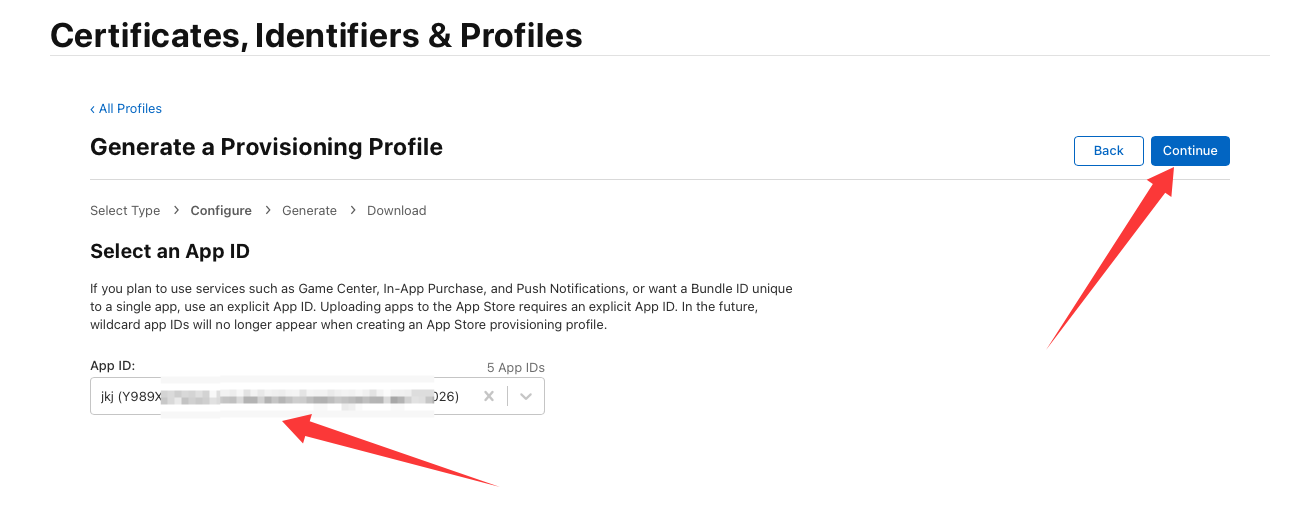This screenshot has width=1303, height=512.
Task: Click the chevron separator before Download
Action: pyautogui.click(x=352, y=210)
